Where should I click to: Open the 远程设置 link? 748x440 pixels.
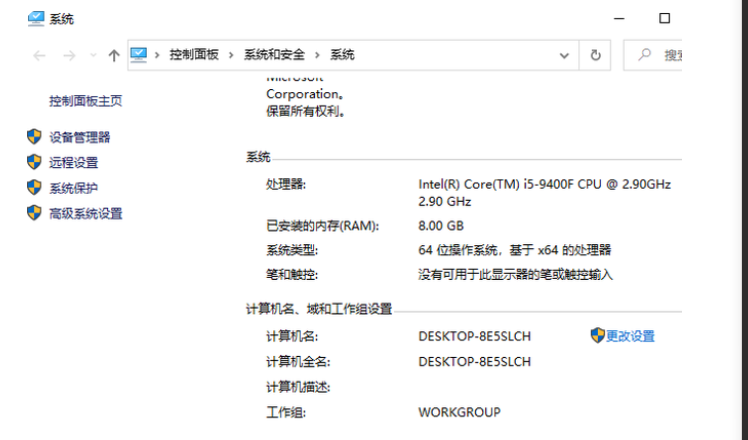74,162
